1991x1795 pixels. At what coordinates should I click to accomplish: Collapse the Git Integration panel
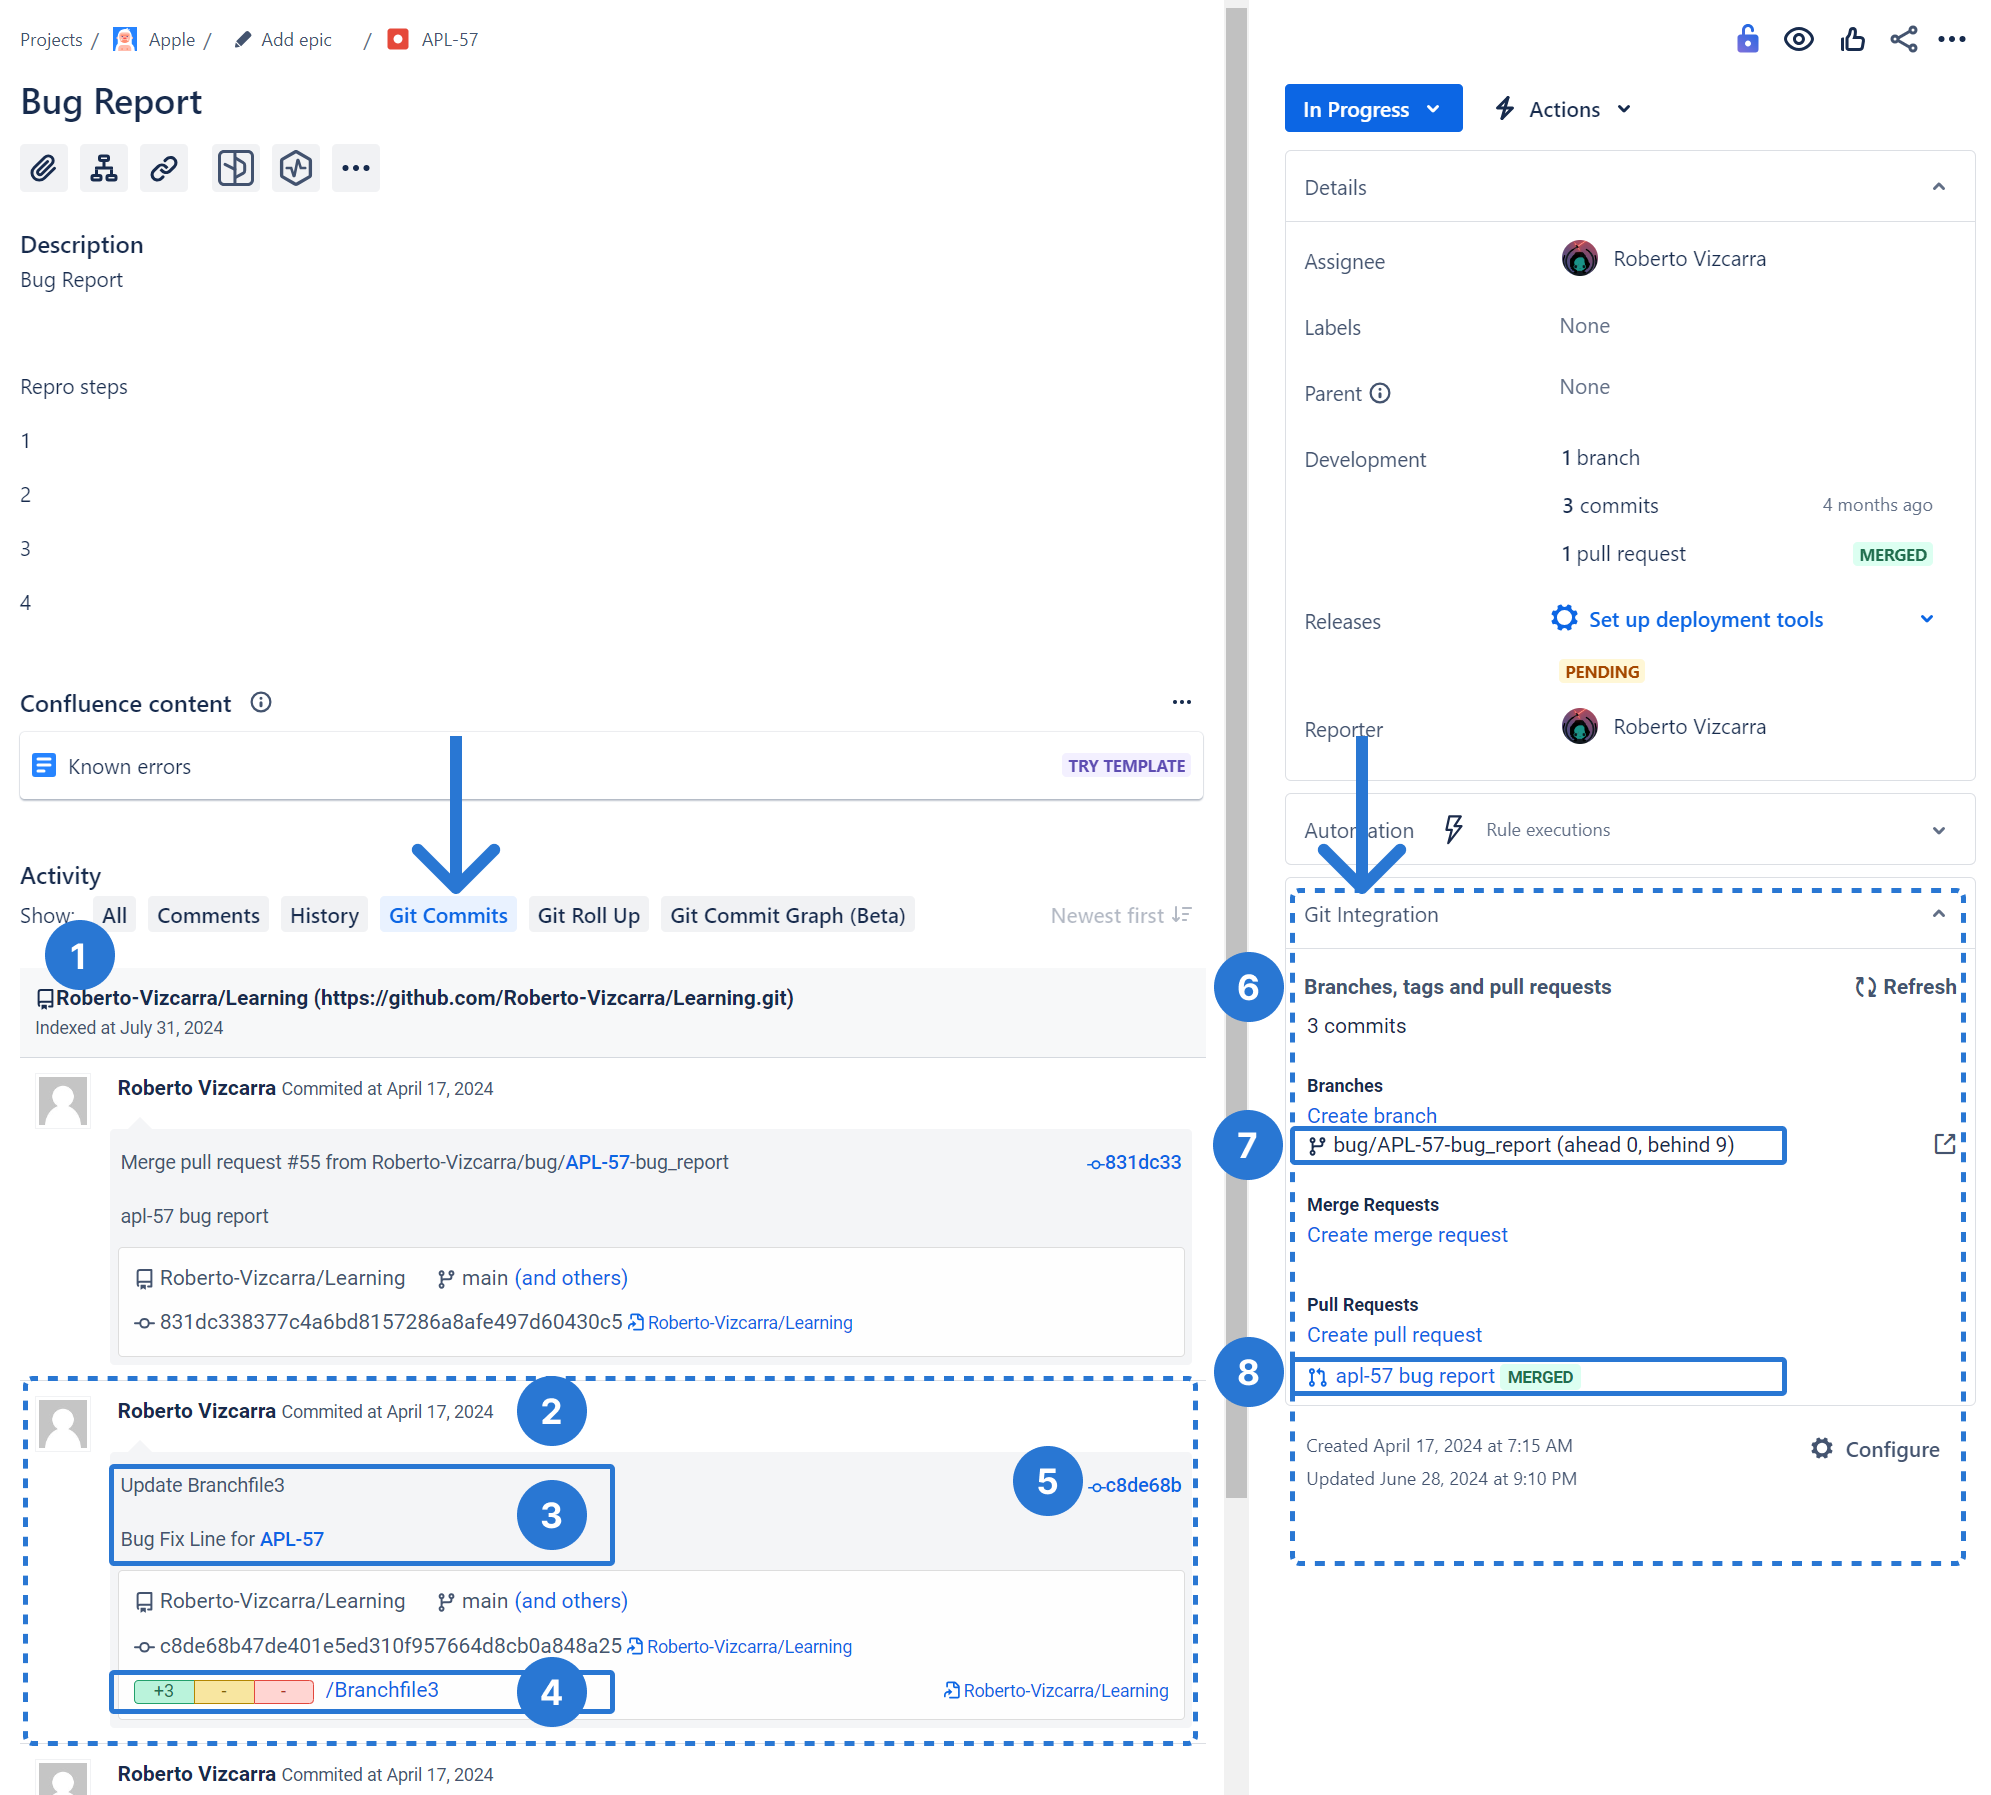tap(1939, 914)
